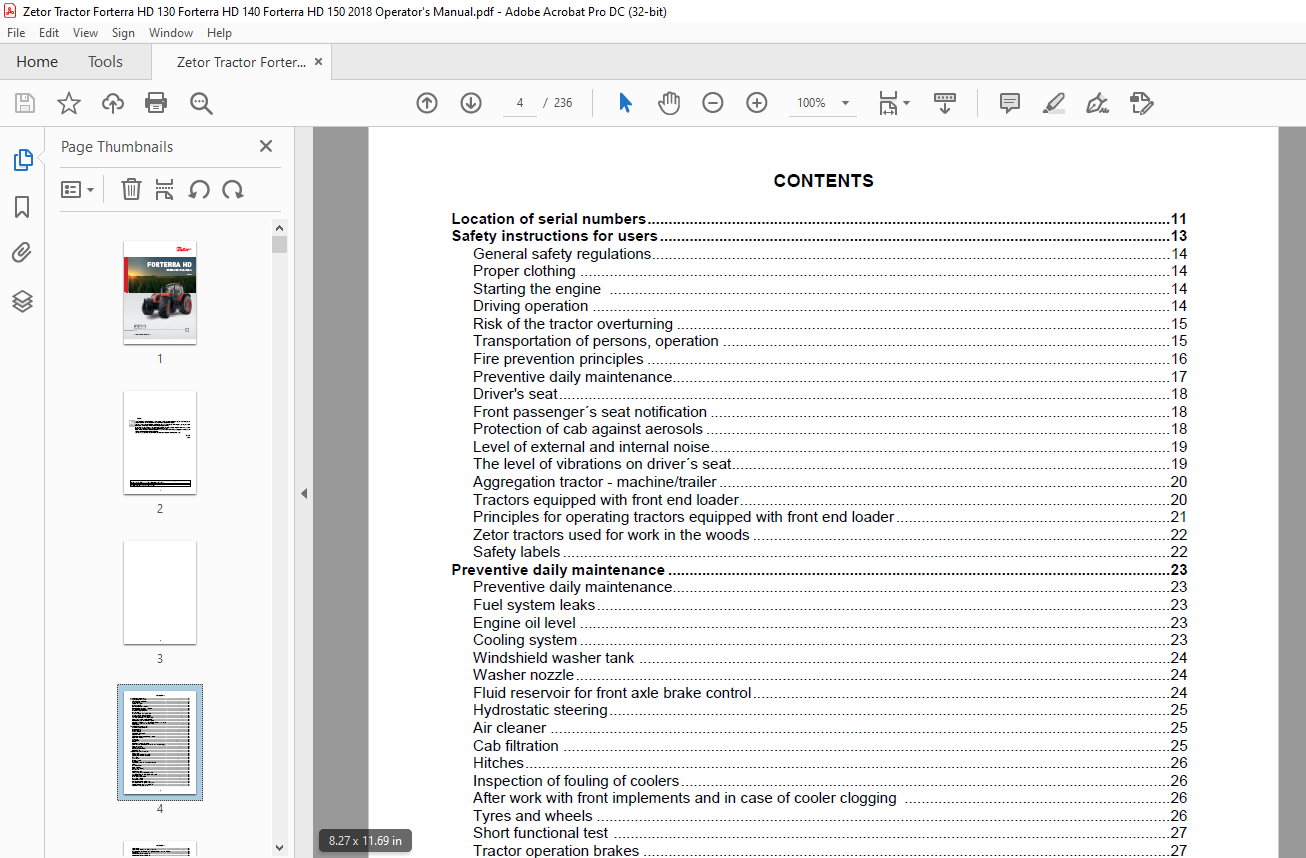1306x858 pixels.
Task: Zoom out with the minus icon
Action: [713, 103]
